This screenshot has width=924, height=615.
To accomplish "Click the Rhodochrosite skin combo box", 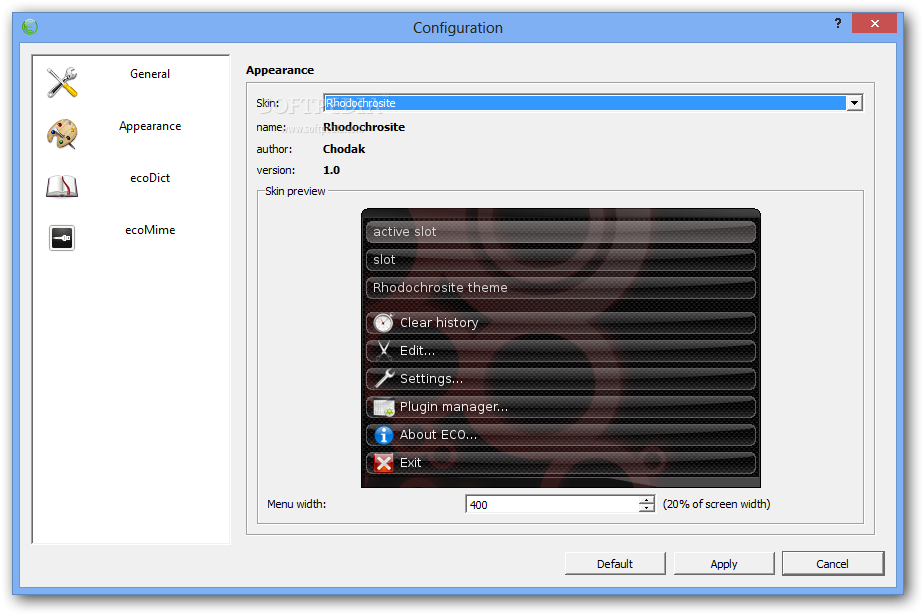I will pos(593,103).
